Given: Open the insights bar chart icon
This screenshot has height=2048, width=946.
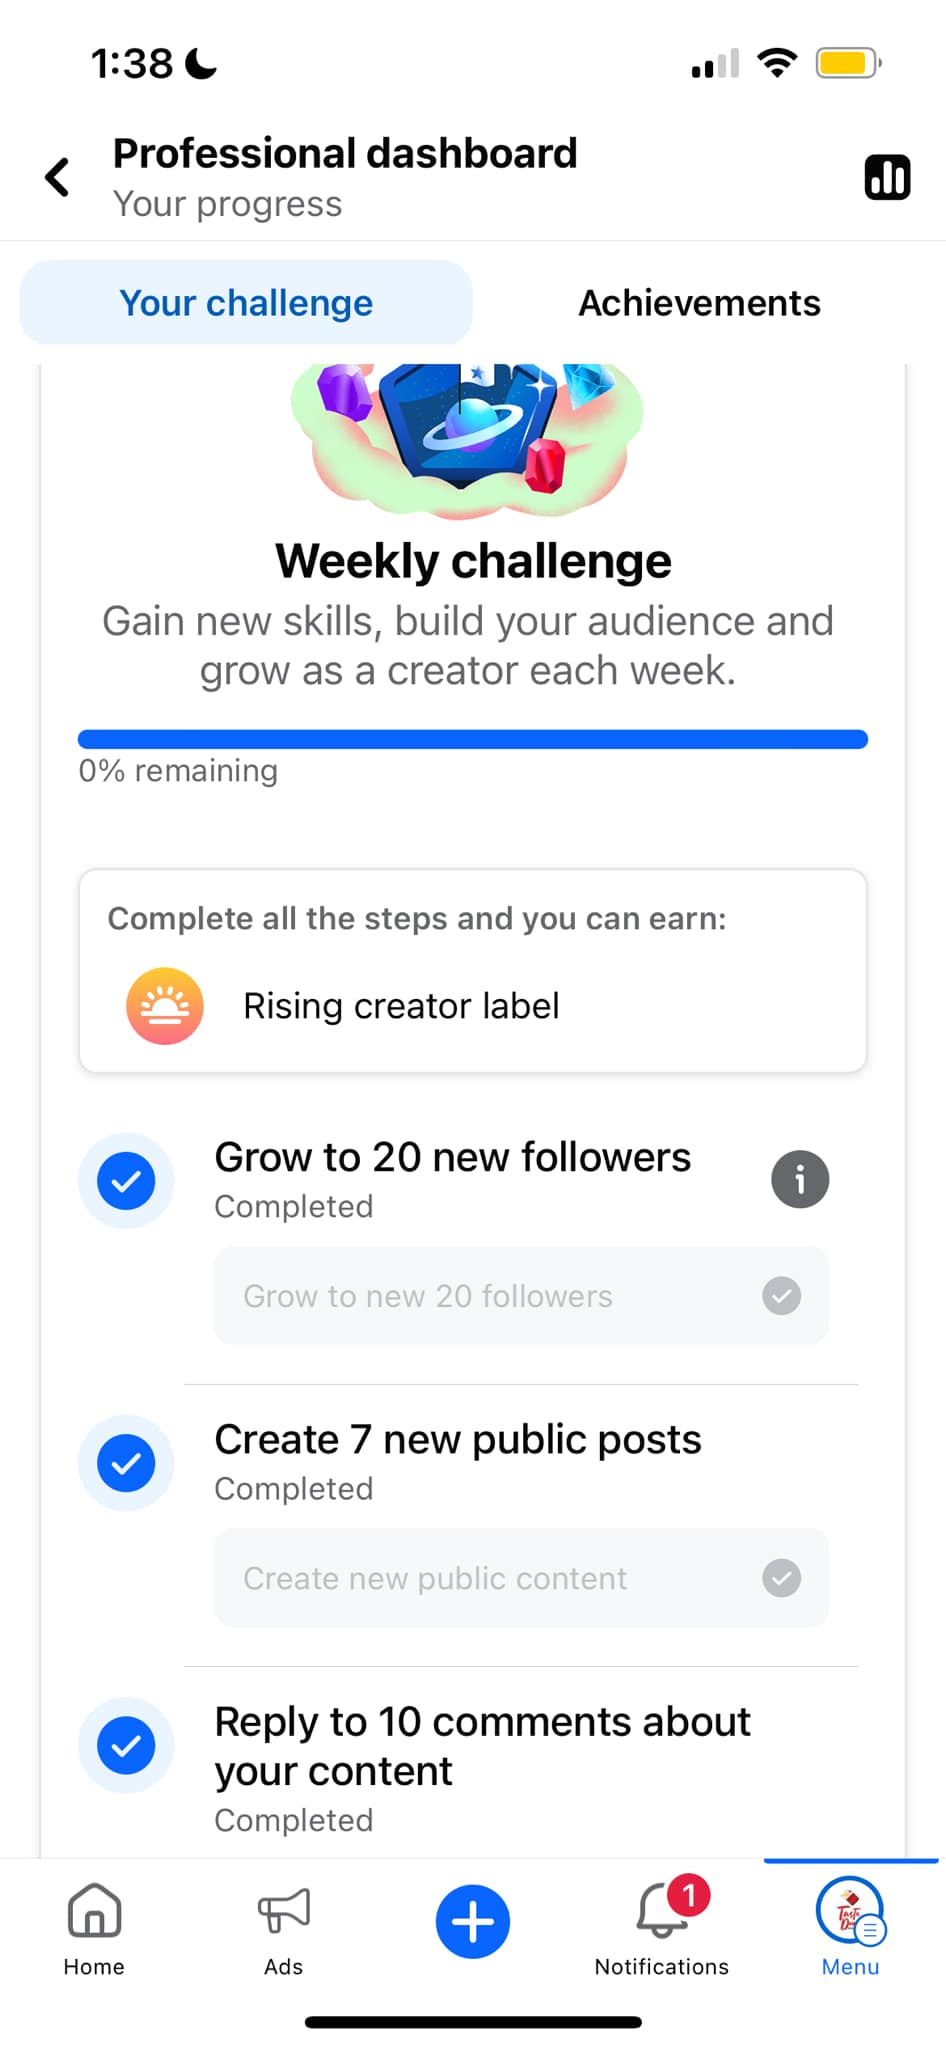Looking at the screenshot, I should pos(887,178).
